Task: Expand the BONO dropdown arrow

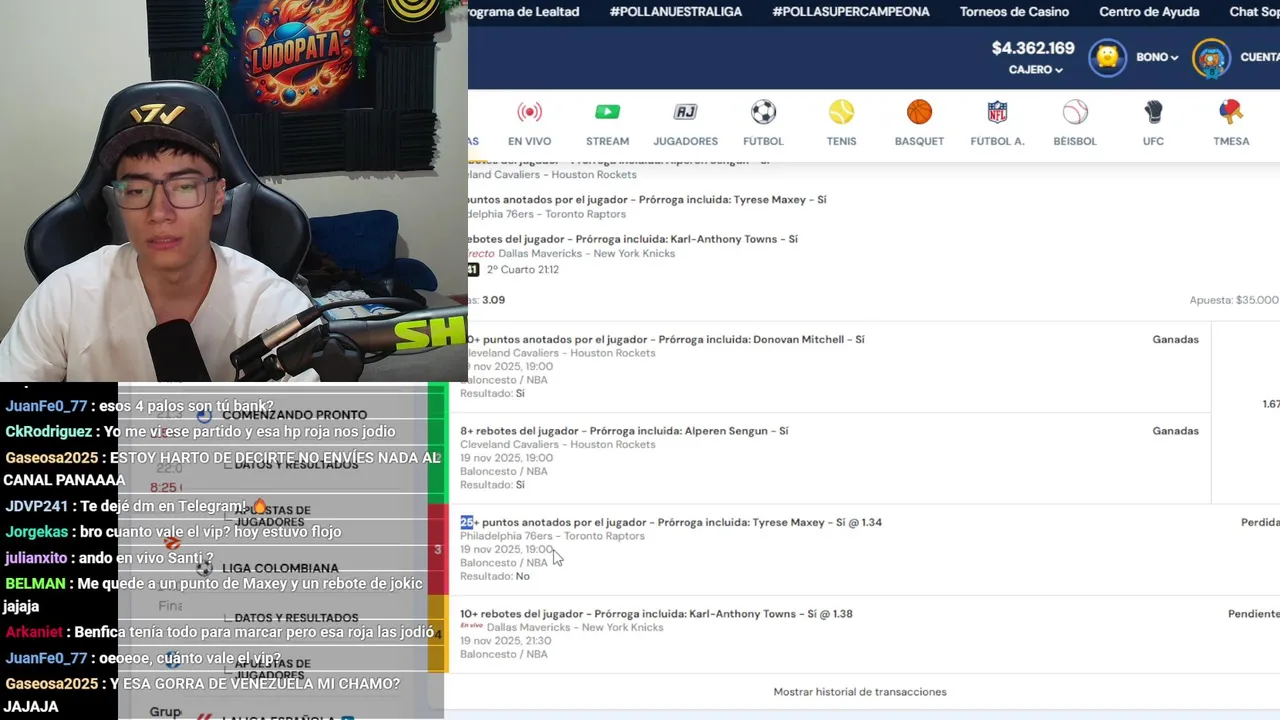Action: 1174,58
